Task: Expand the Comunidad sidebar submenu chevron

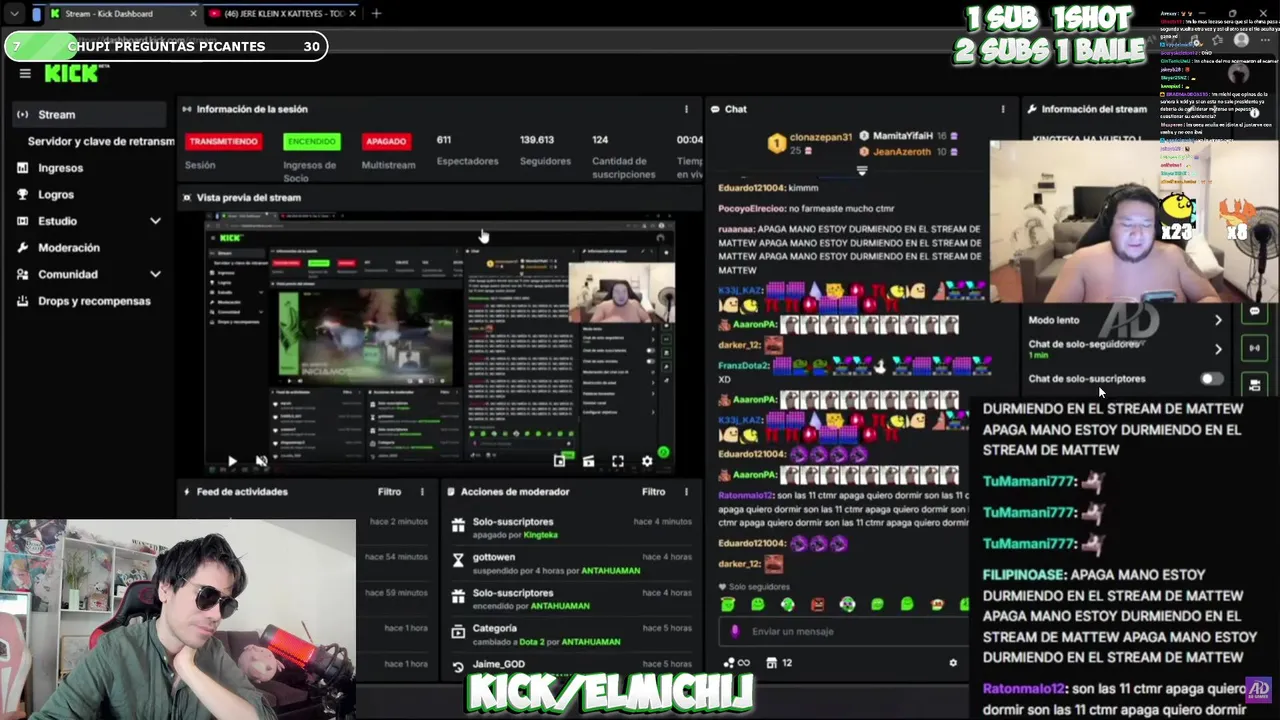Action: click(x=155, y=274)
